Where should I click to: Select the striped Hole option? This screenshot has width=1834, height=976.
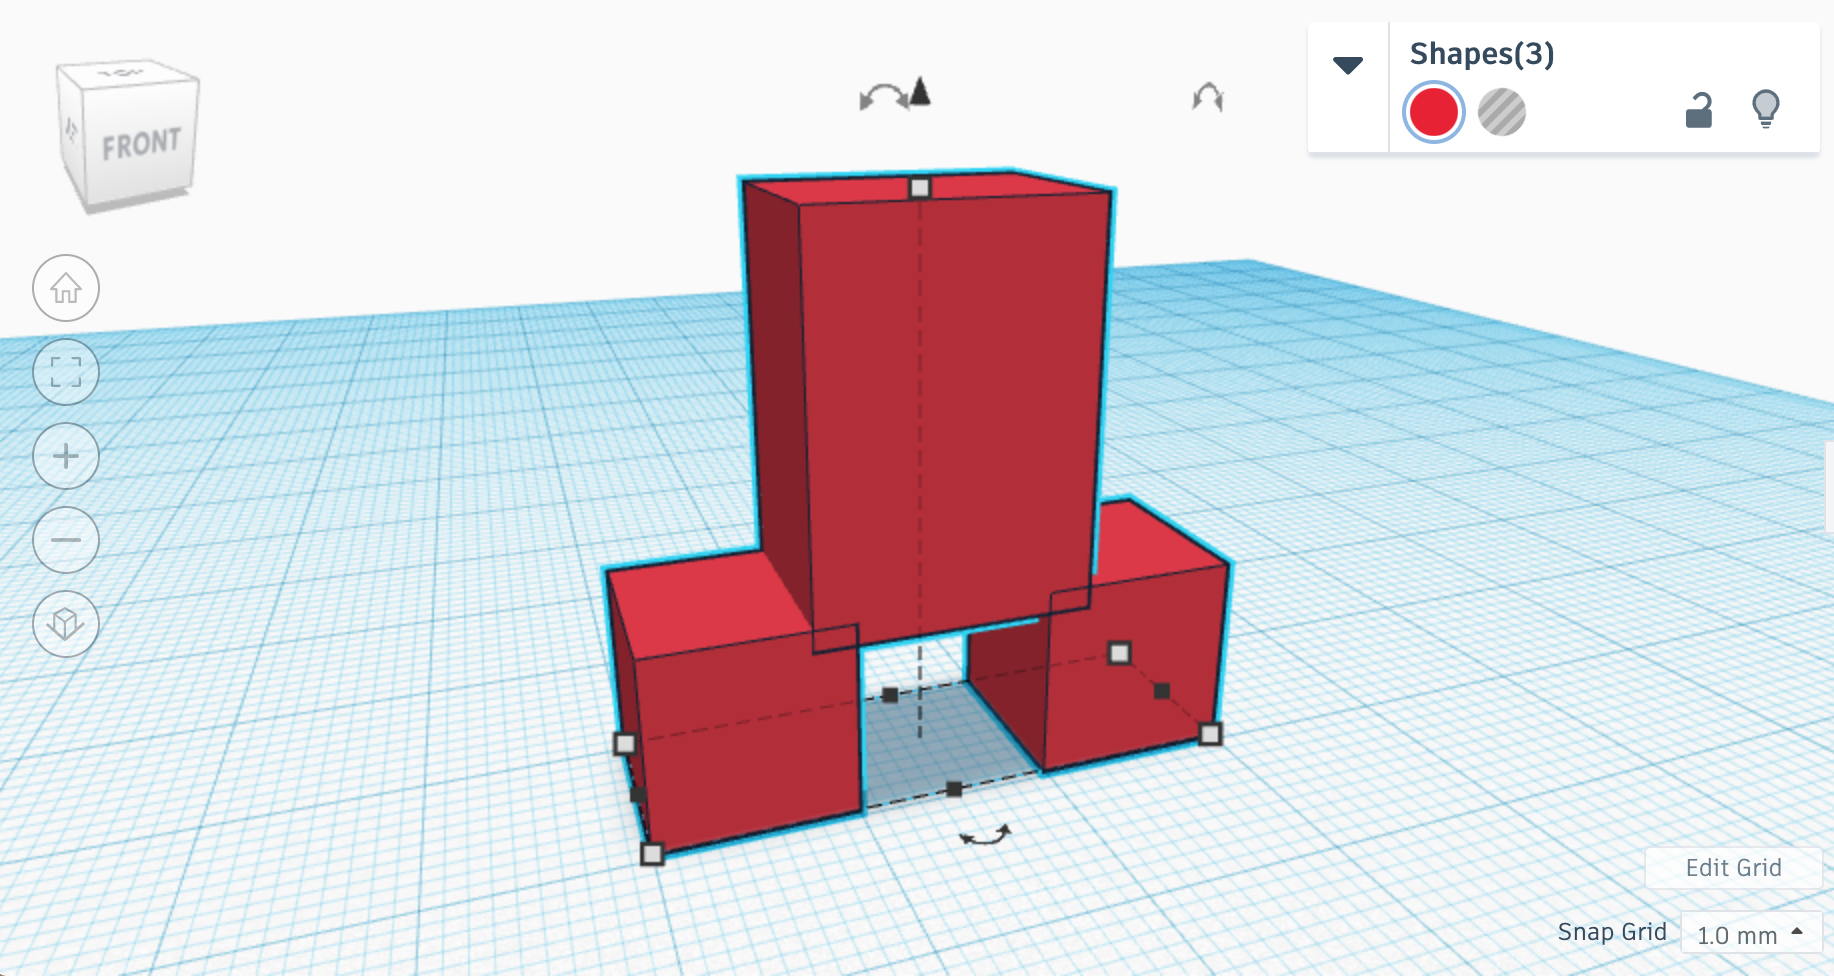[1502, 112]
